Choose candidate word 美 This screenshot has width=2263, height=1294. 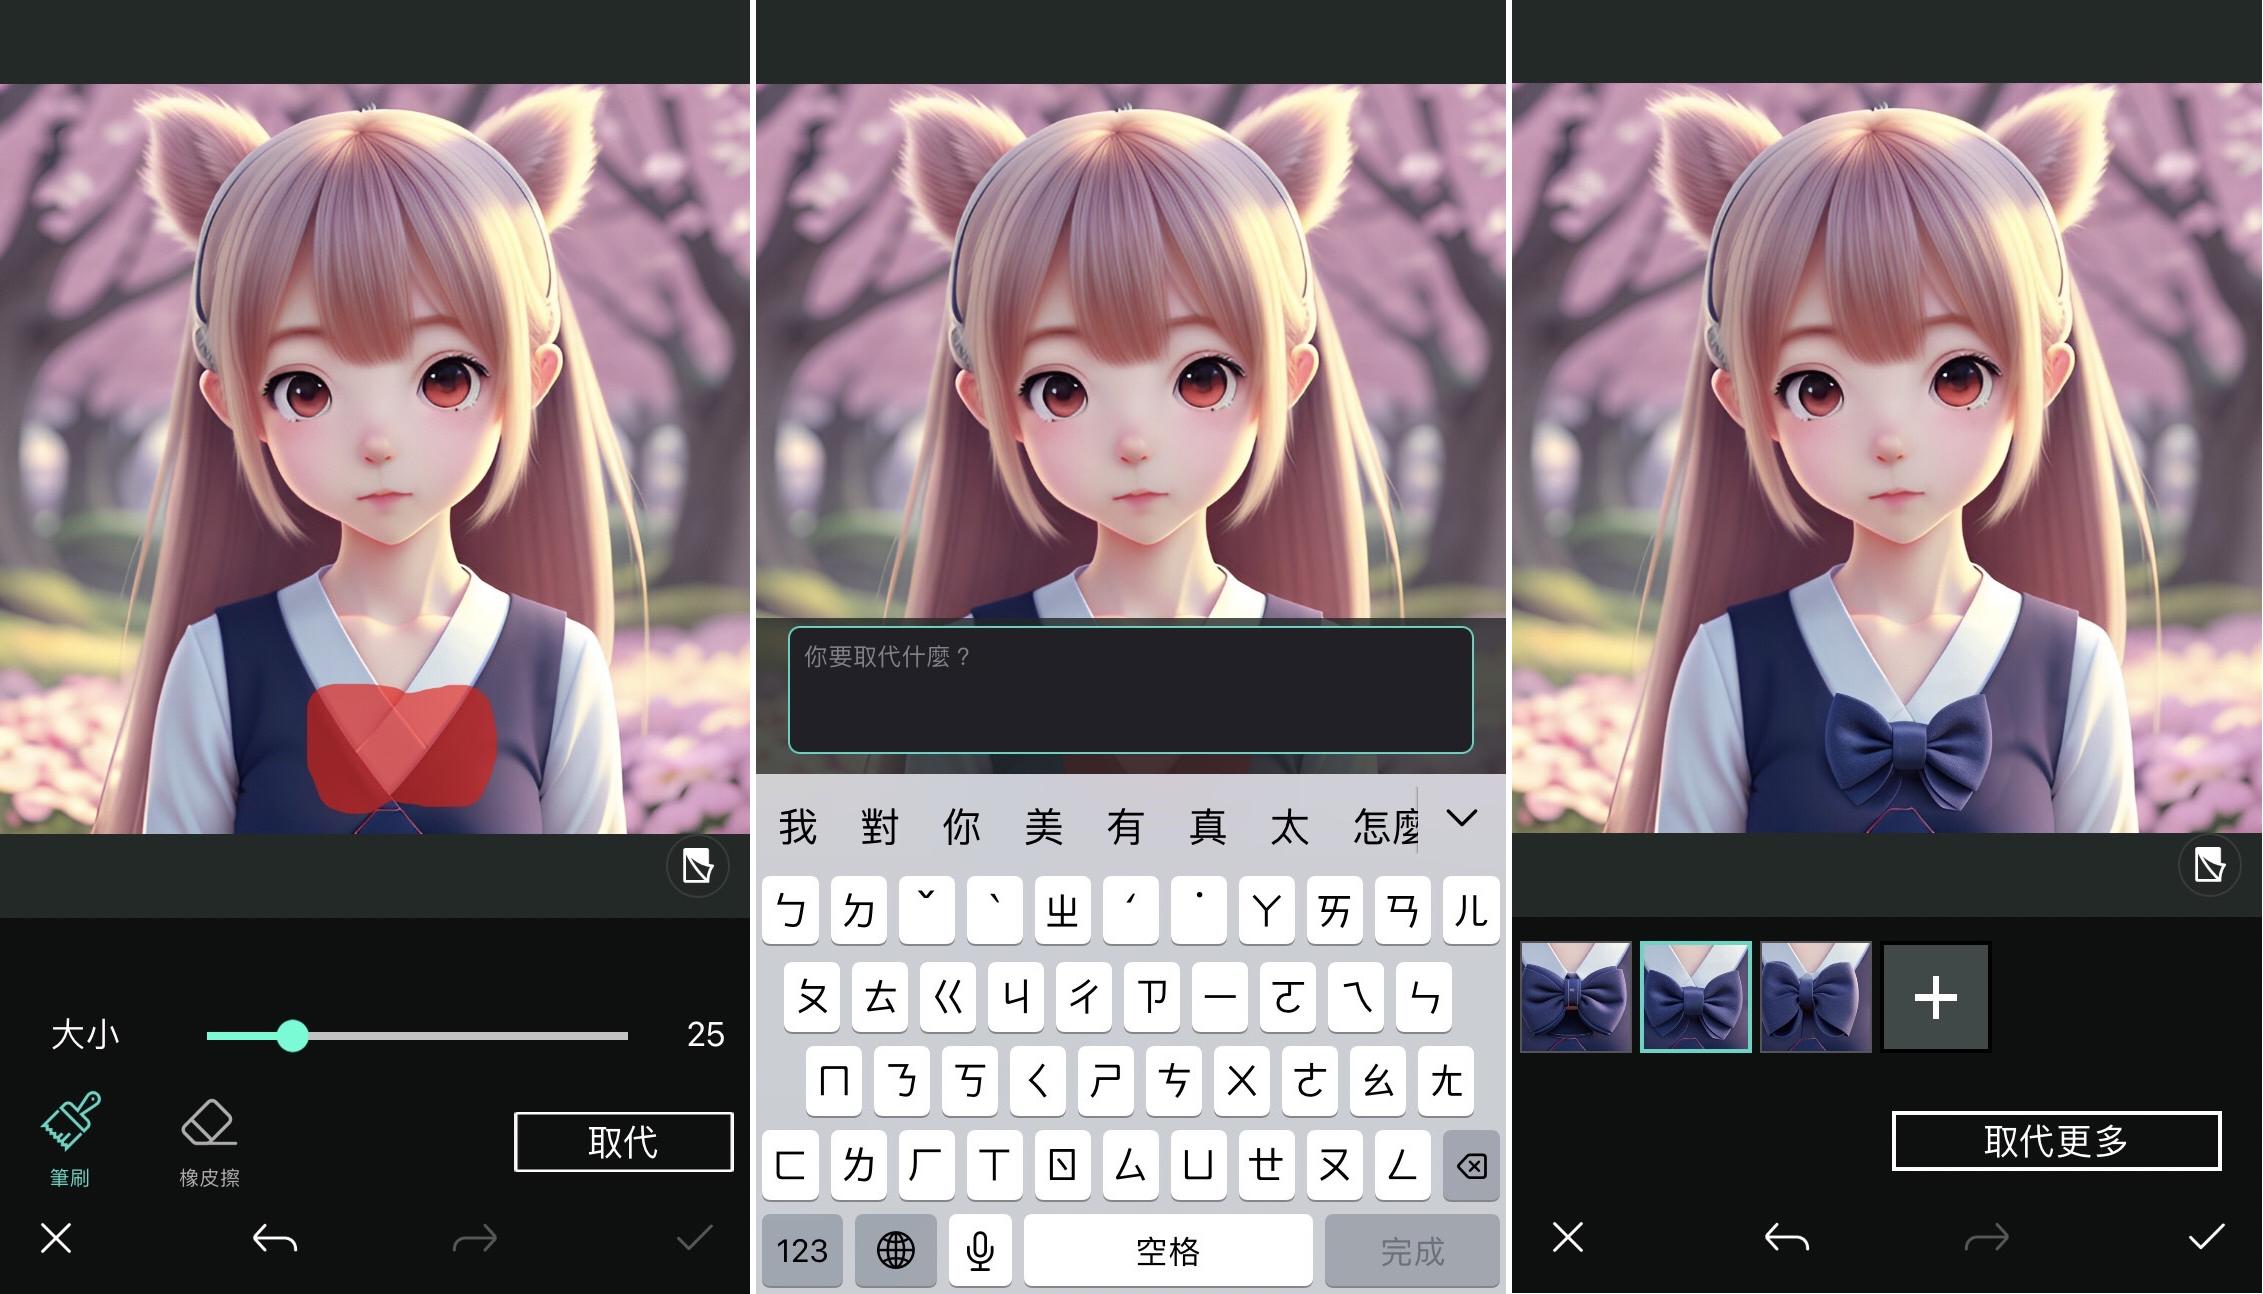[1043, 827]
